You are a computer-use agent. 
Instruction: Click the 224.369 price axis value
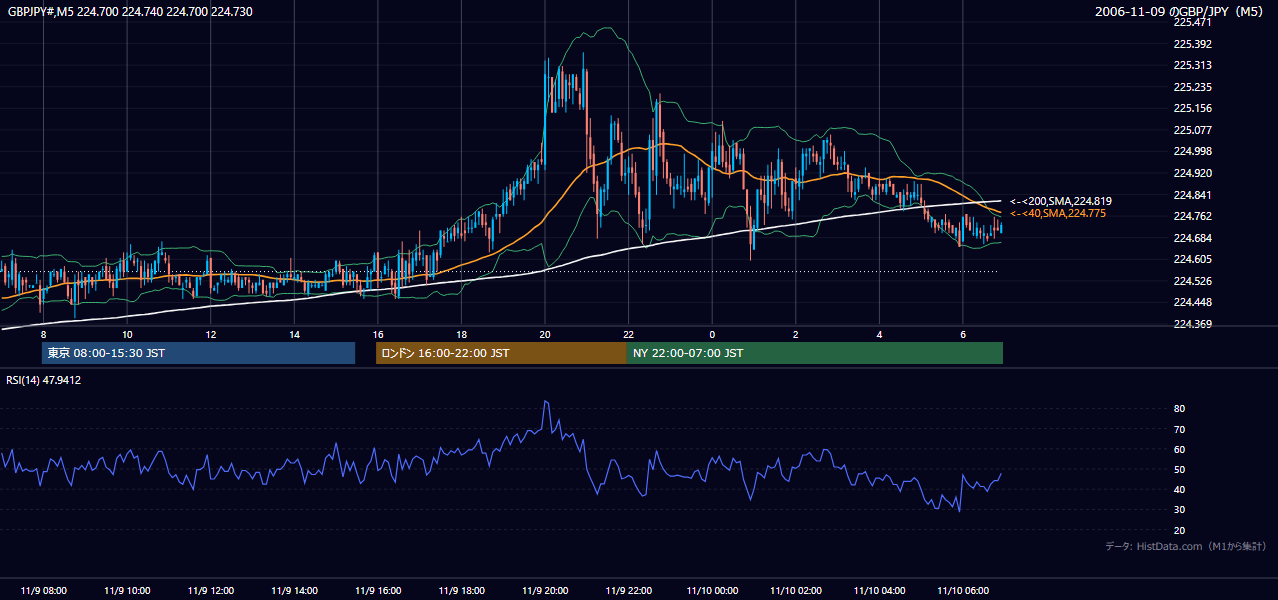[1192, 324]
